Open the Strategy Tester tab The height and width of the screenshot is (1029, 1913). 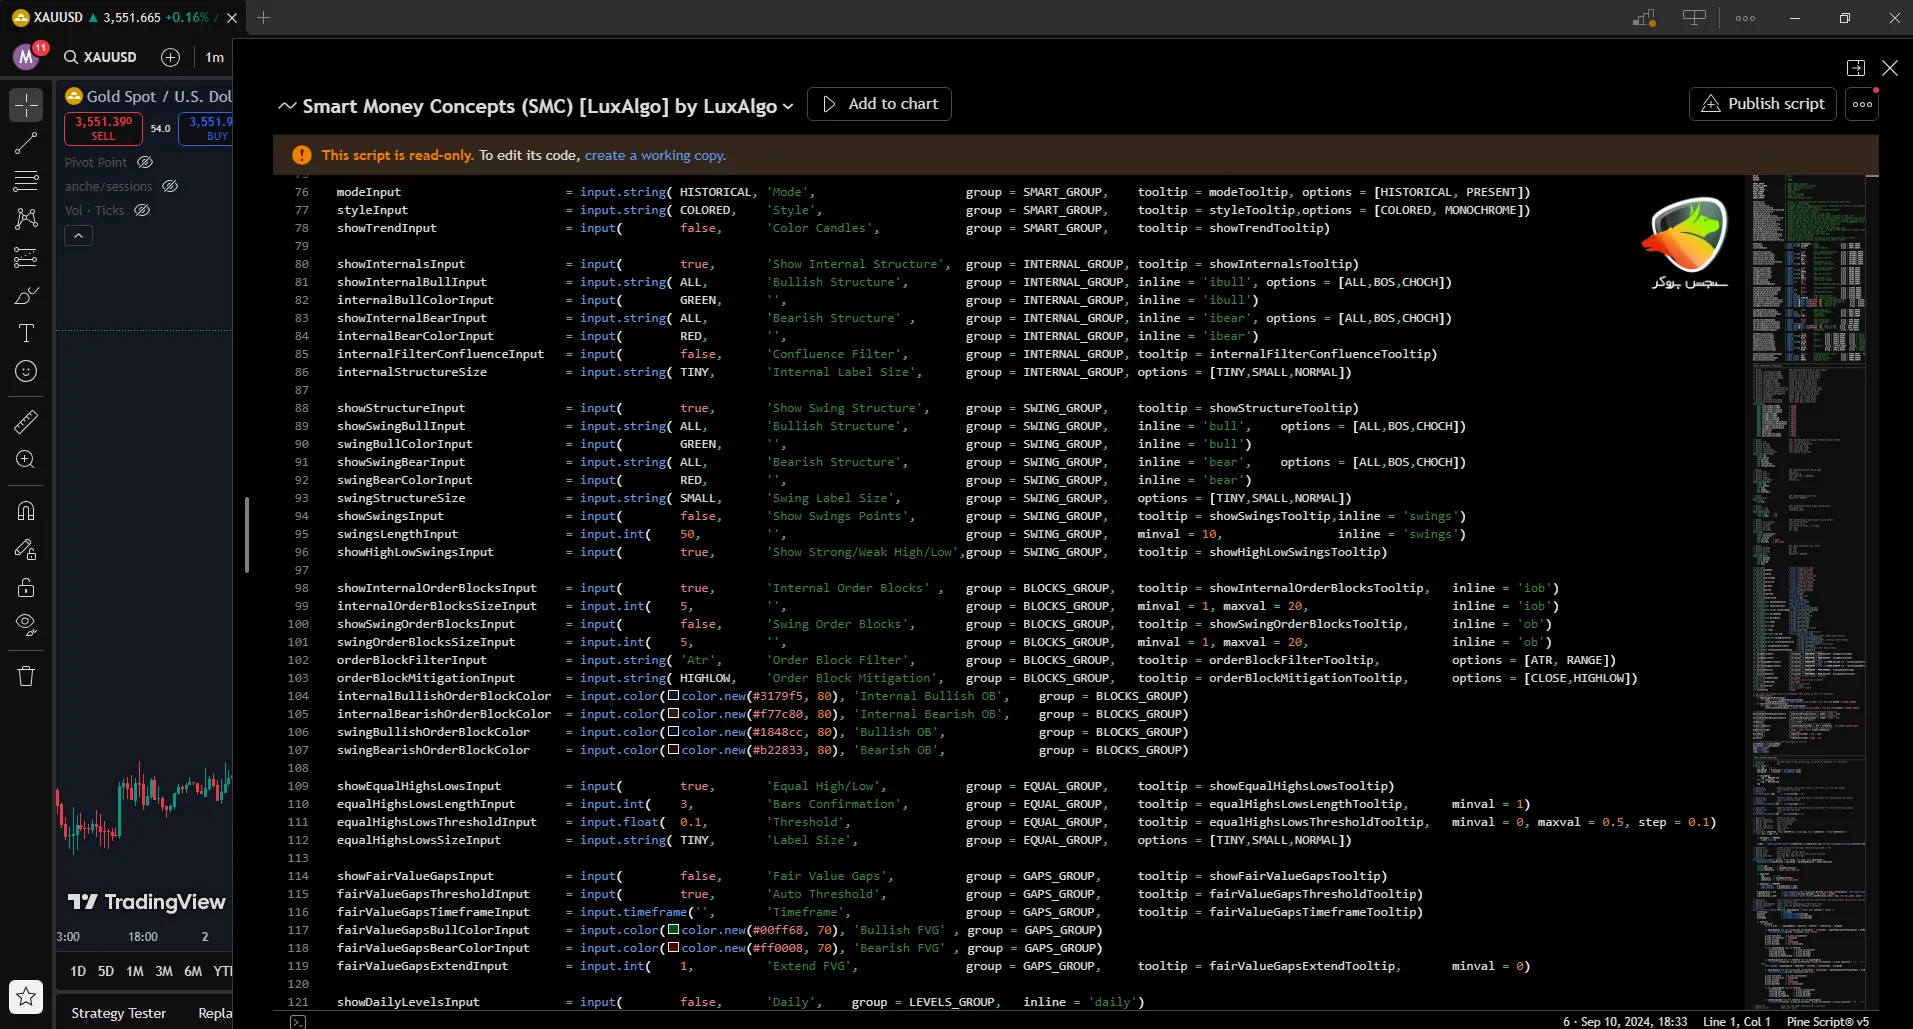click(x=119, y=1013)
